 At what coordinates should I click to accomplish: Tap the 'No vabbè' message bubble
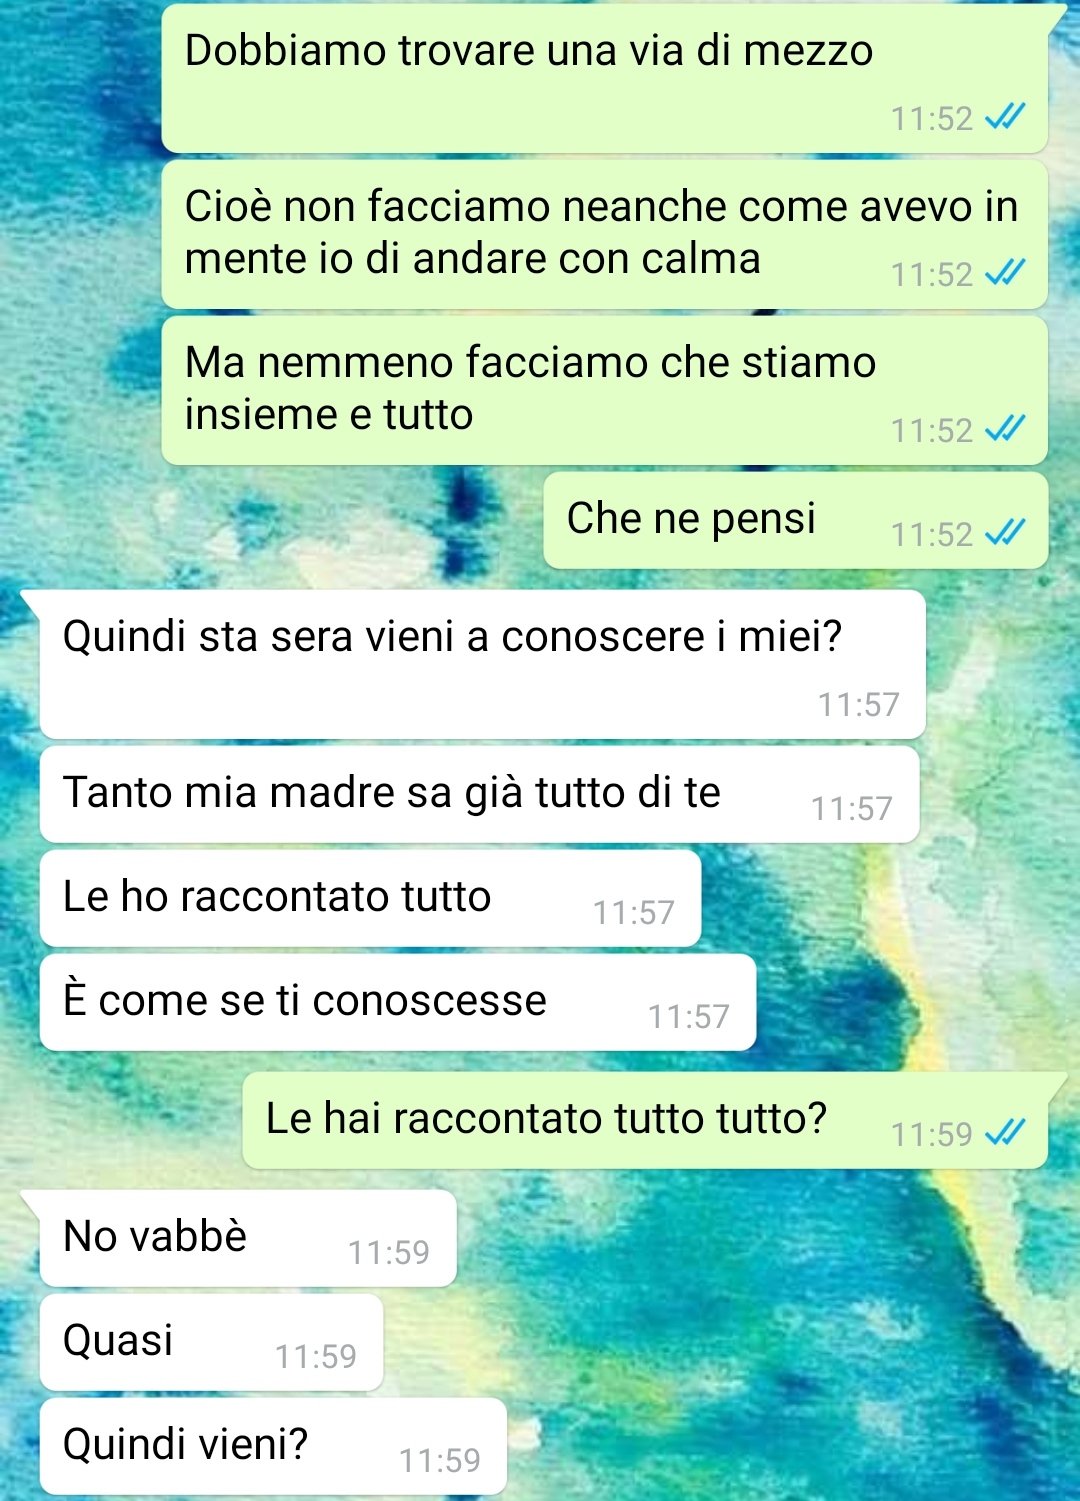coord(248,1239)
